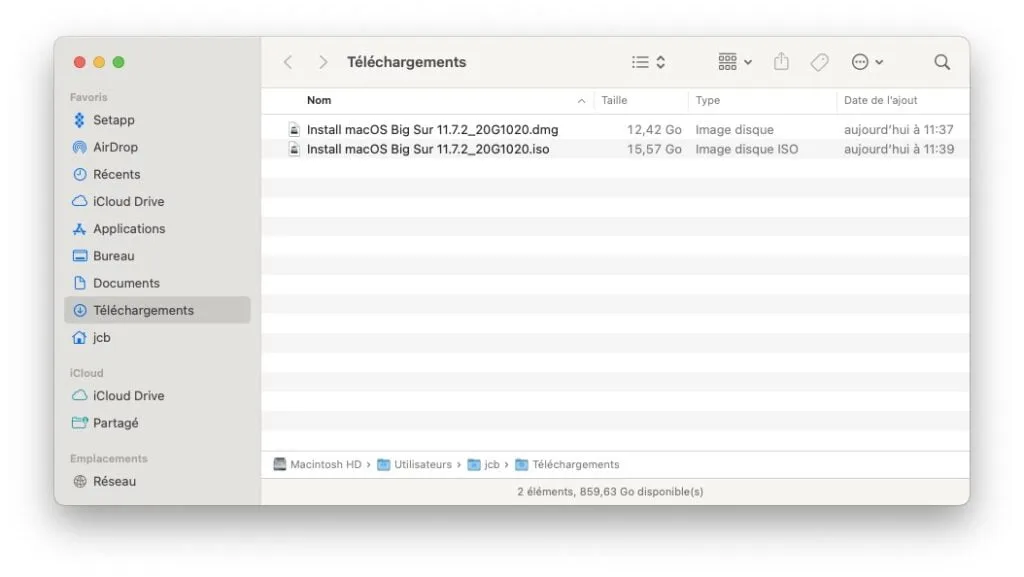1024x577 pixels.
Task: Click the .iso file's disk image icon
Action: [x=294, y=149]
